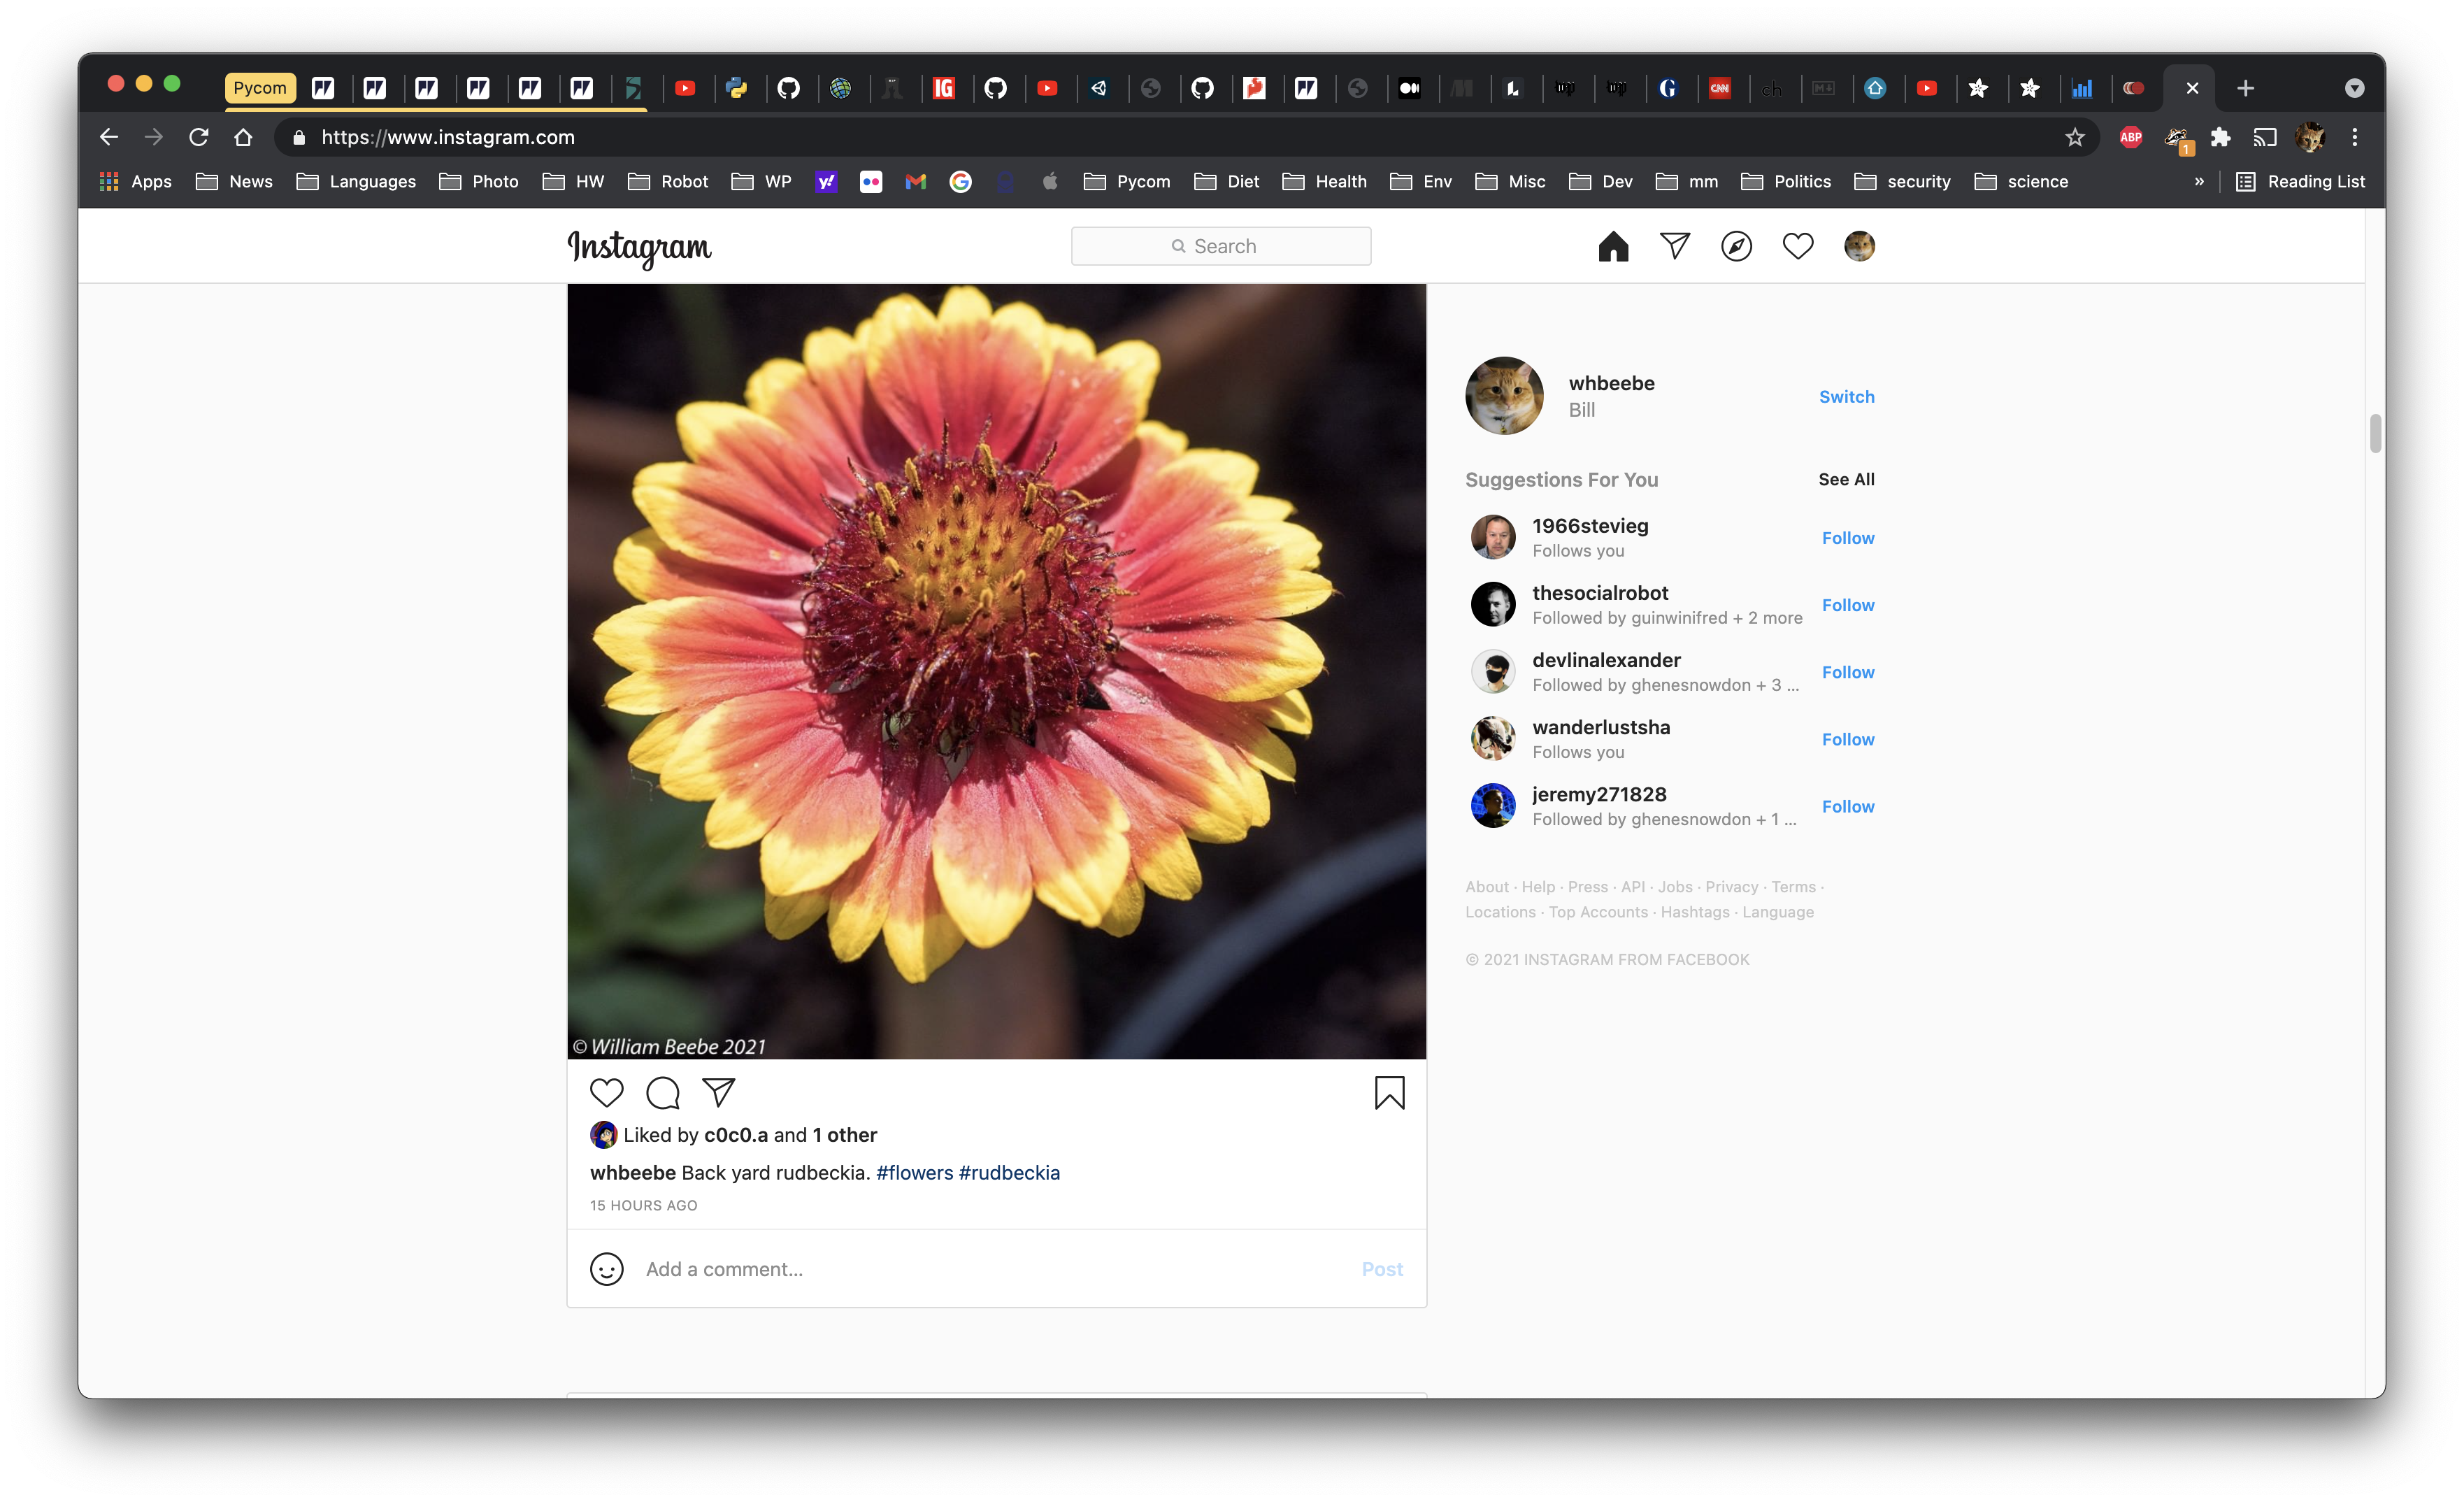The image size is (2464, 1502).
Task: Open activity feed heart icon in header
Action: [1798, 246]
